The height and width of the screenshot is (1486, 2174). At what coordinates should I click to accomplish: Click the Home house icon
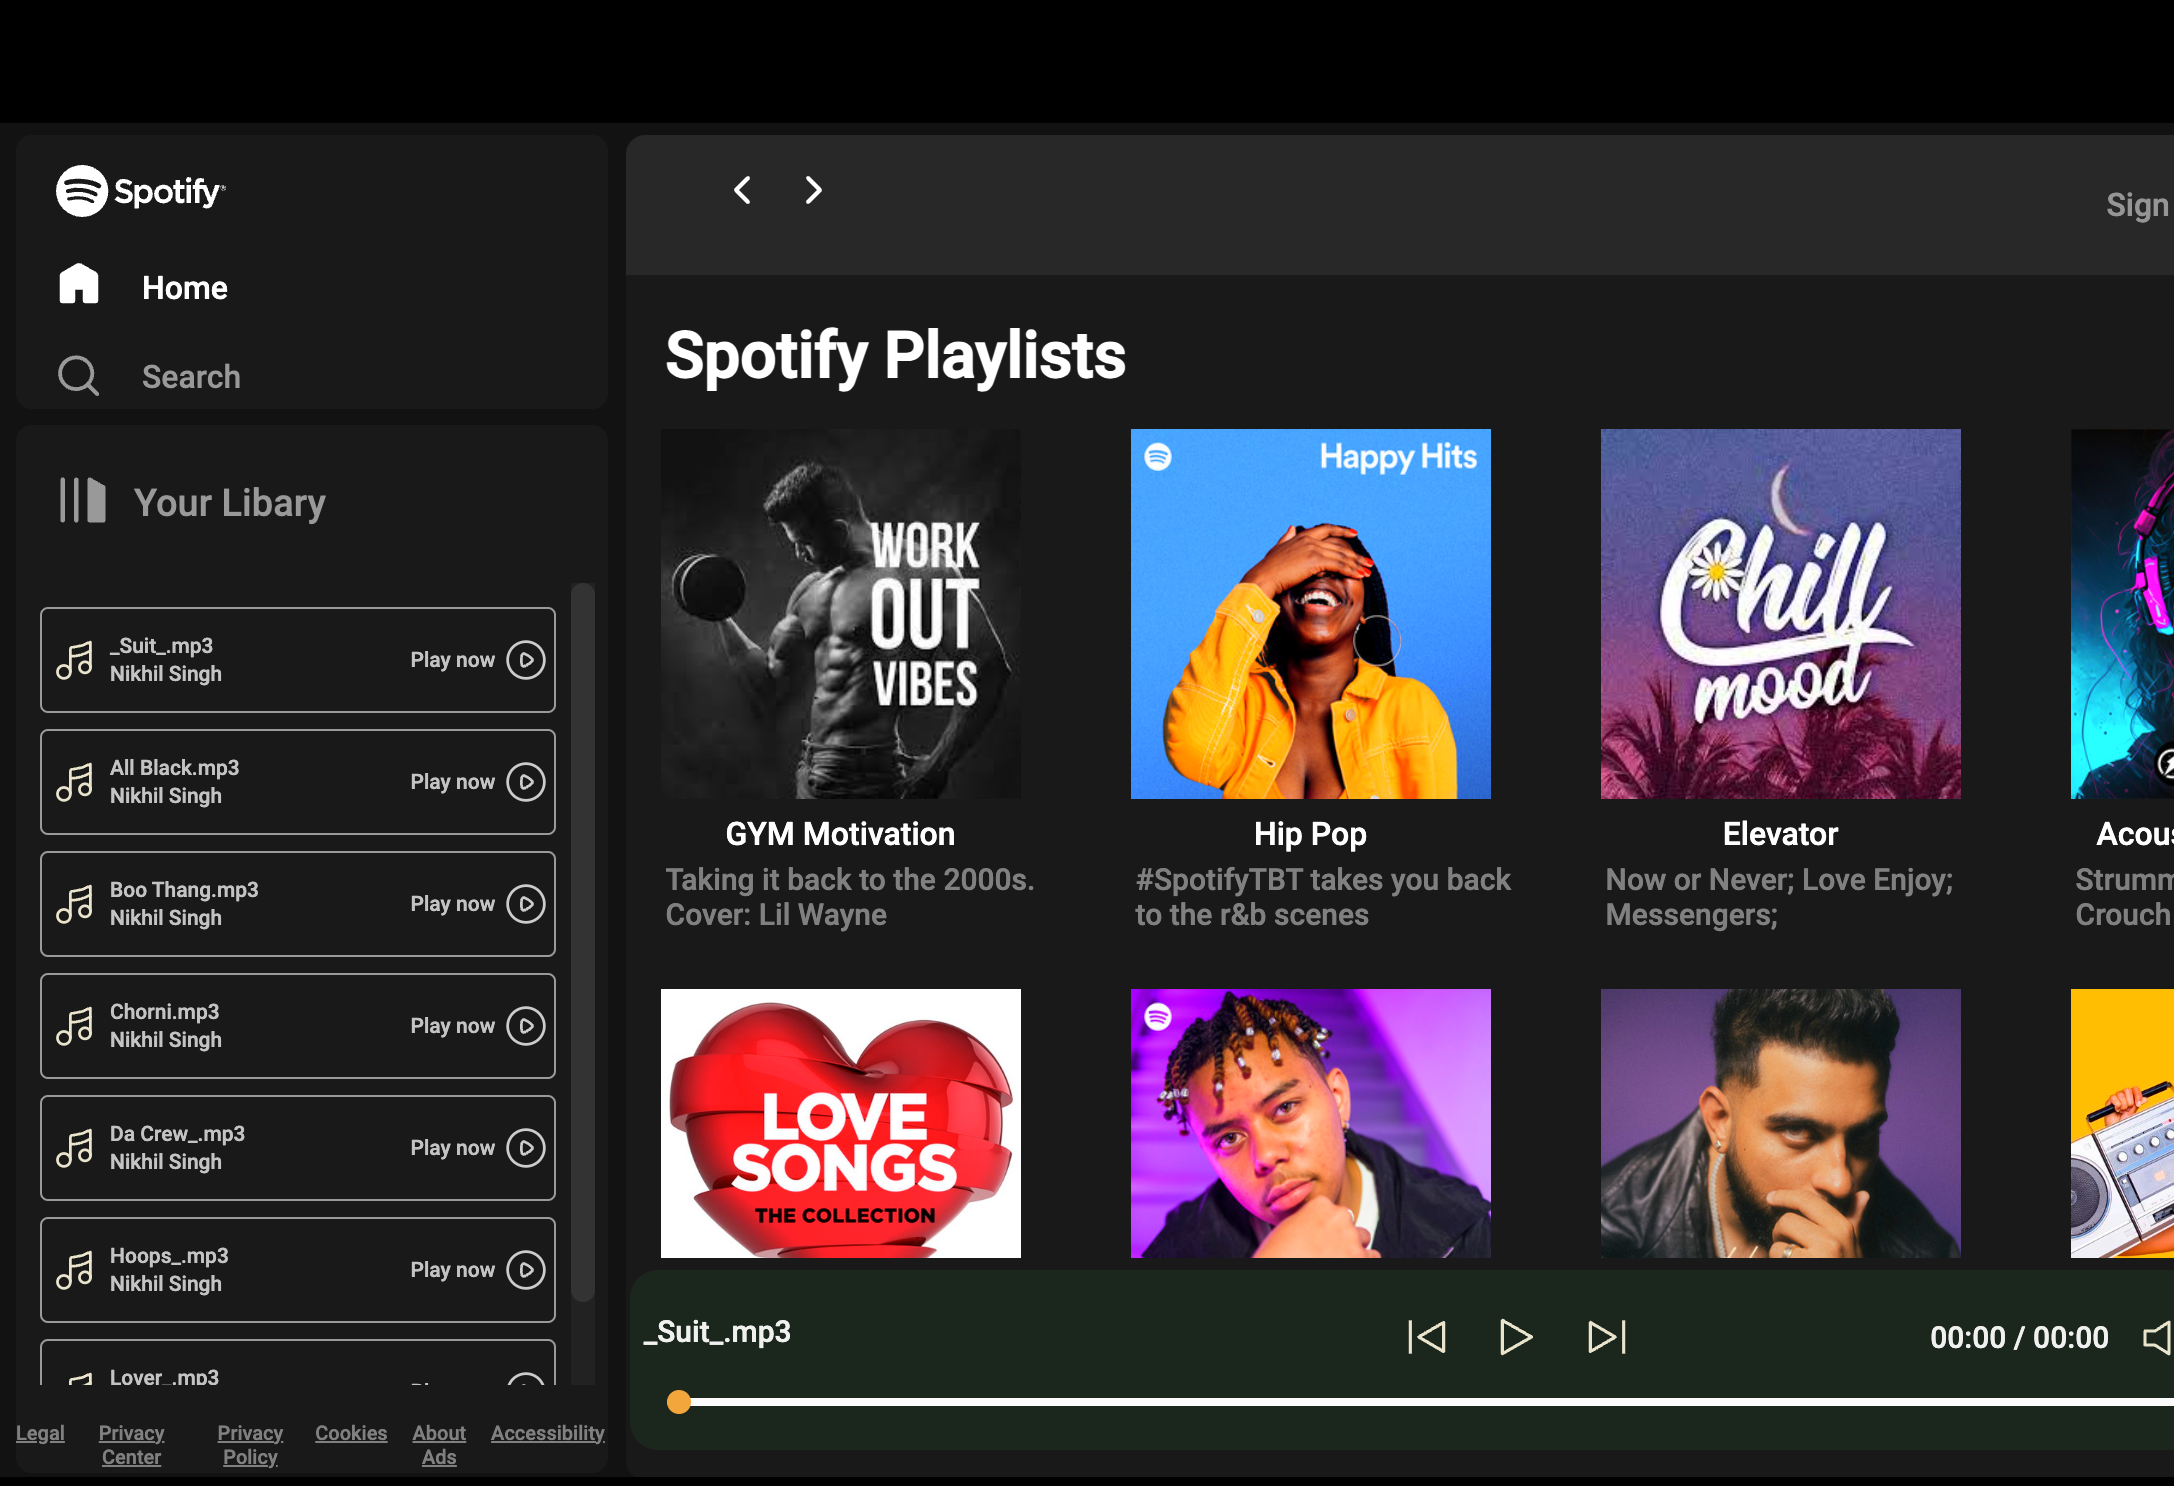coord(79,284)
